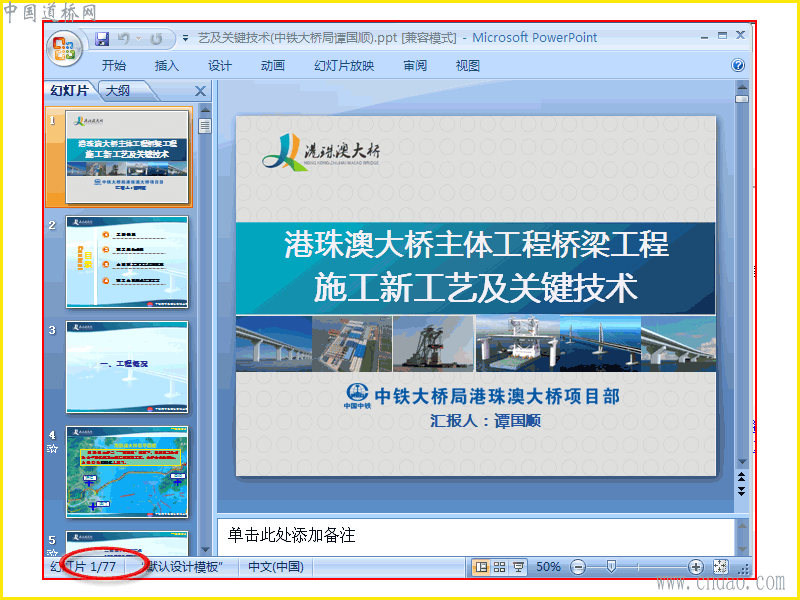Select slide 3 thumbnail 工程概况
The height and width of the screenshot is (600, 800).
[x=127, y=367]
